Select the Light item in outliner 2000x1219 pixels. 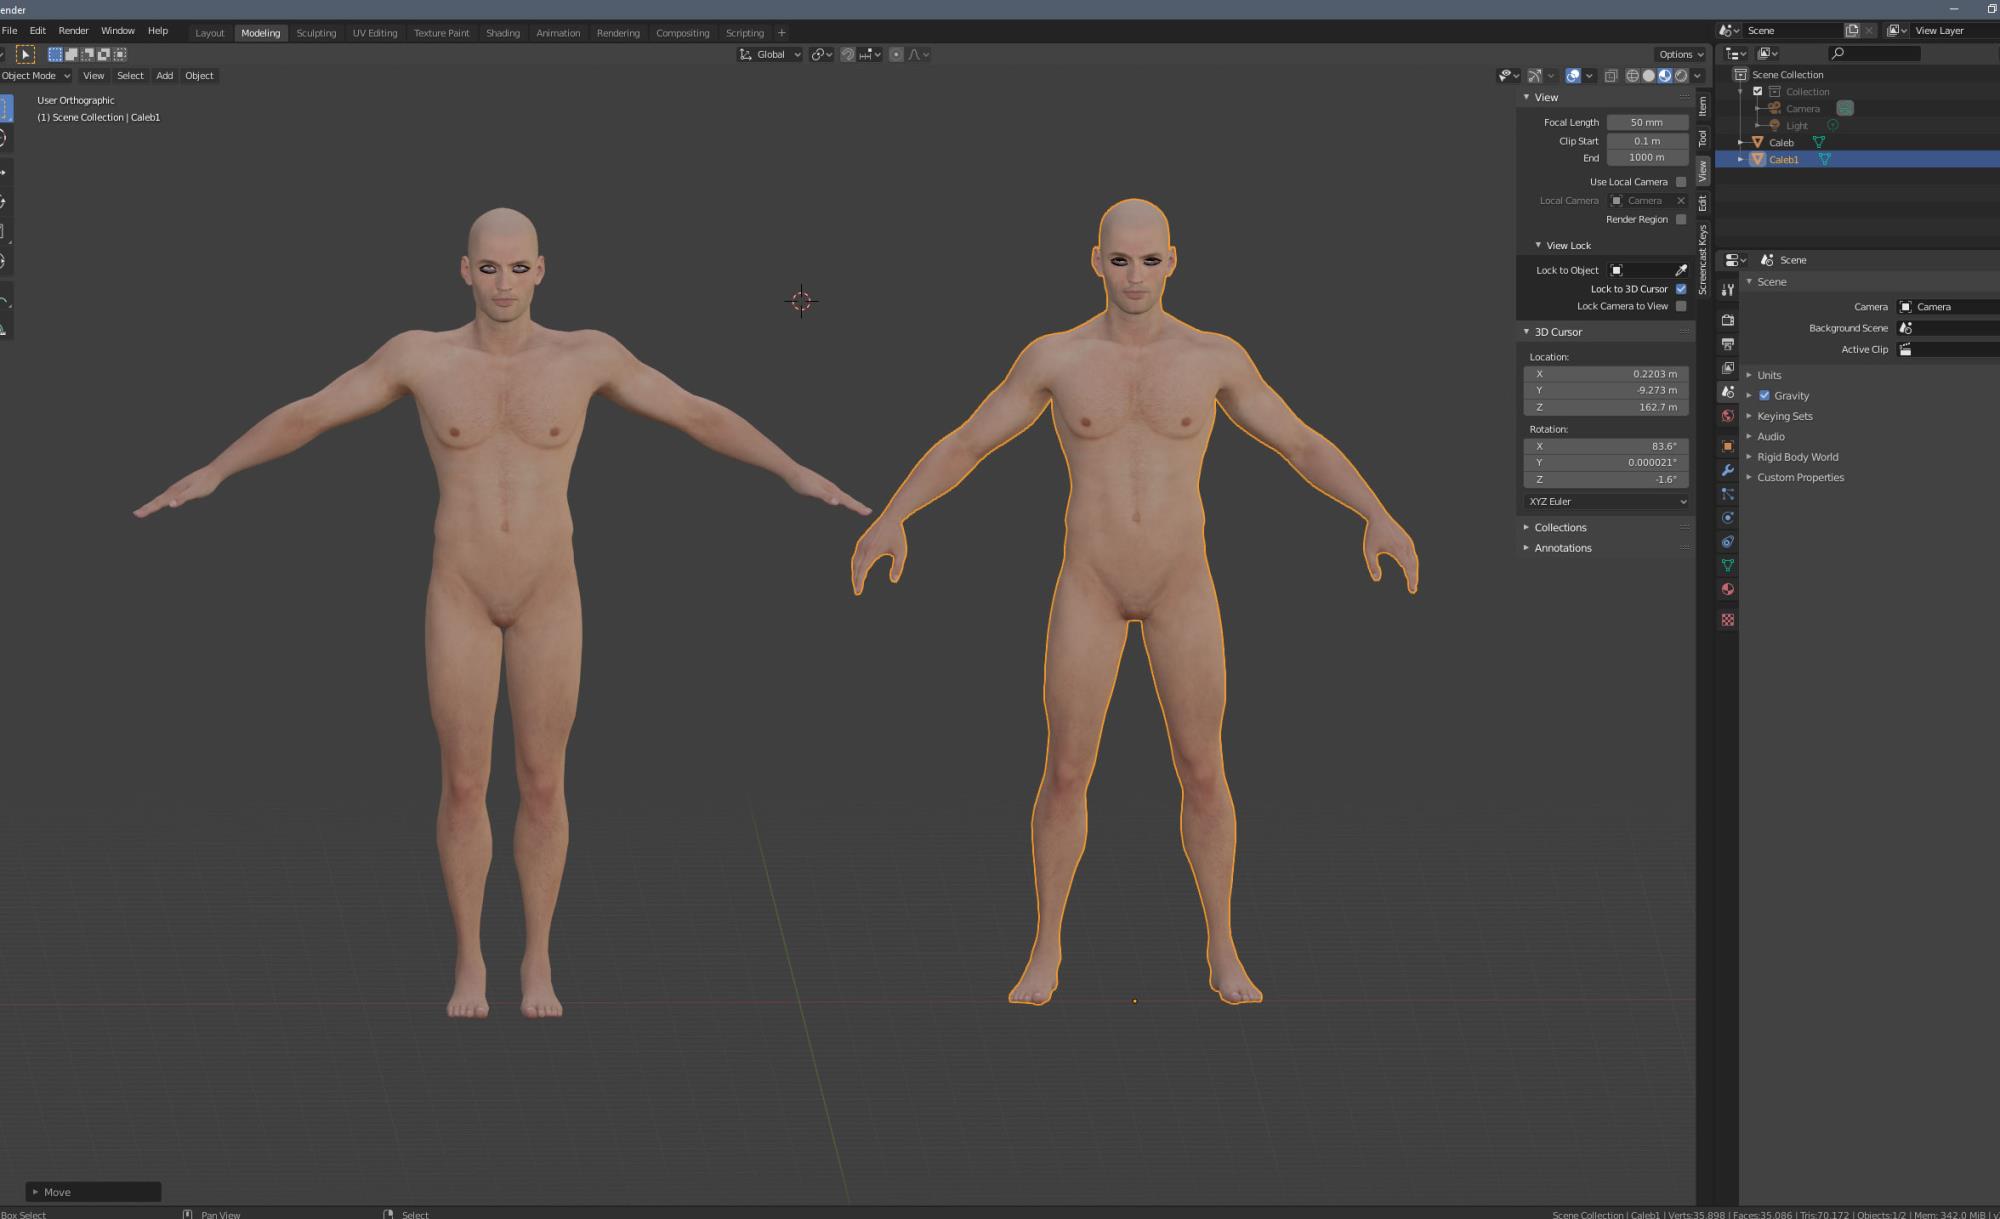1797,126
